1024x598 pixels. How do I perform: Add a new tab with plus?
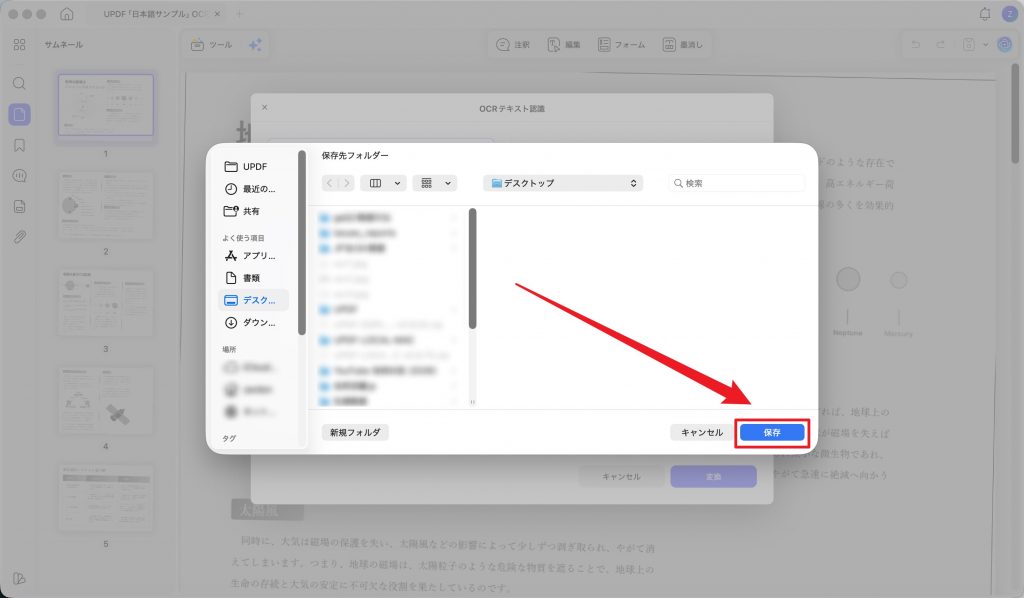point(239,14)
